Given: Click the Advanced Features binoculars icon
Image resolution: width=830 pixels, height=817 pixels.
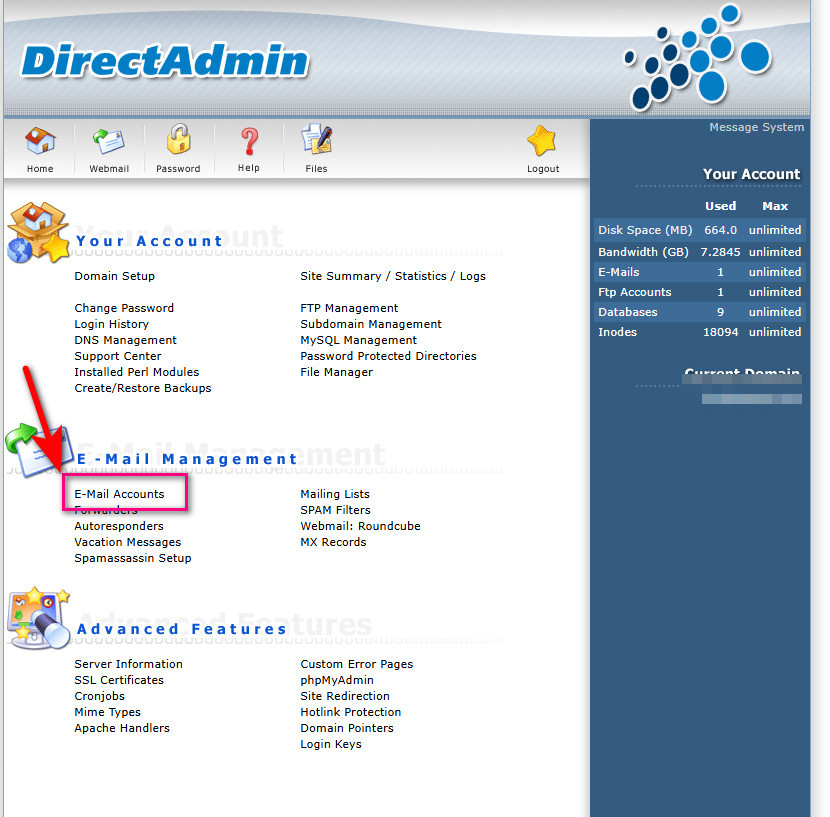Looking at the screenshot, I should 37,618.
